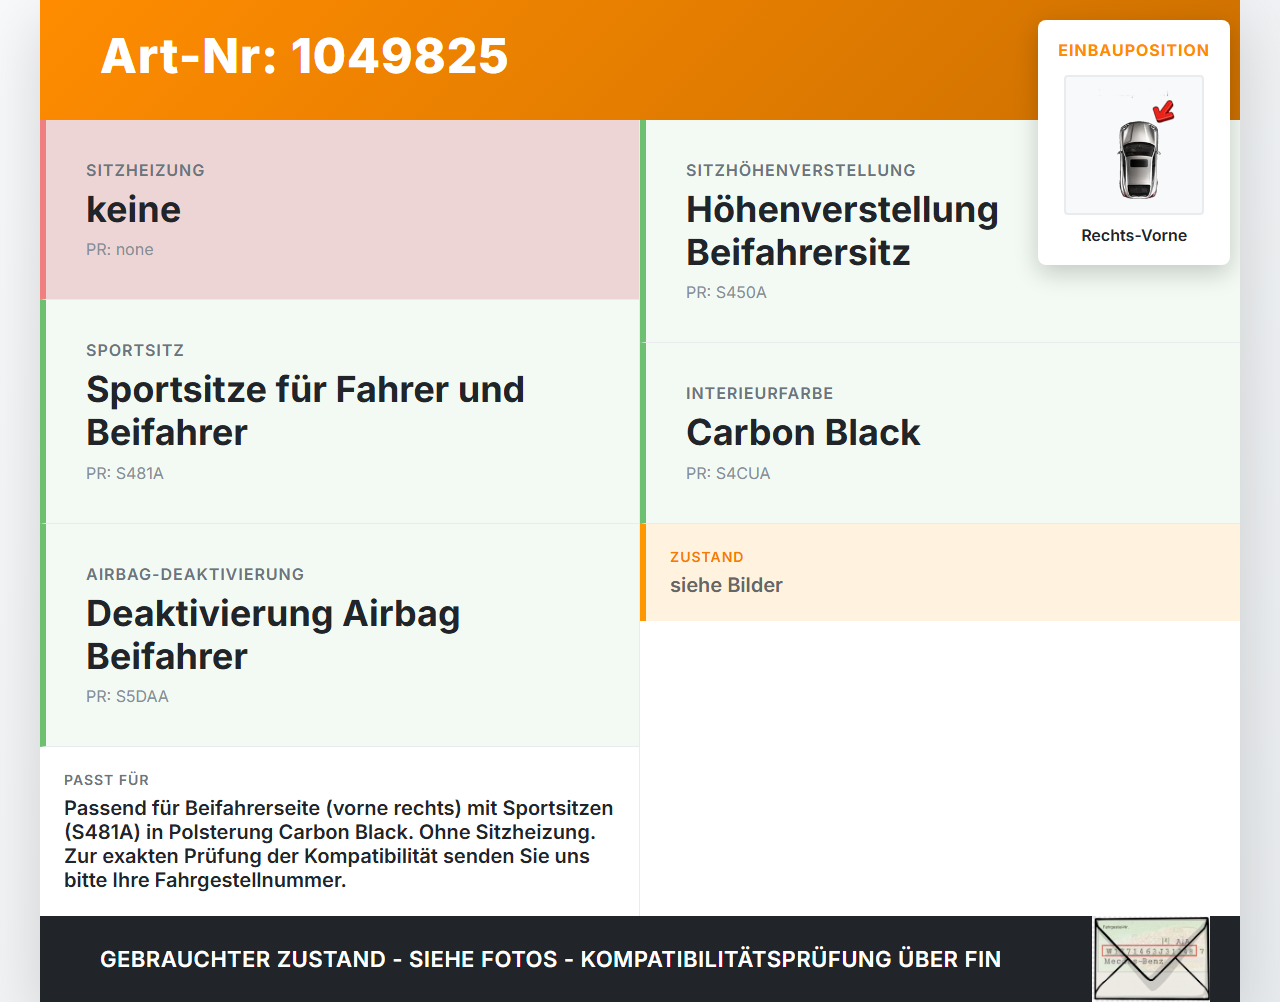
Task: Click the Art-Nr: 1049825 heading
Action: coord(305,56)
